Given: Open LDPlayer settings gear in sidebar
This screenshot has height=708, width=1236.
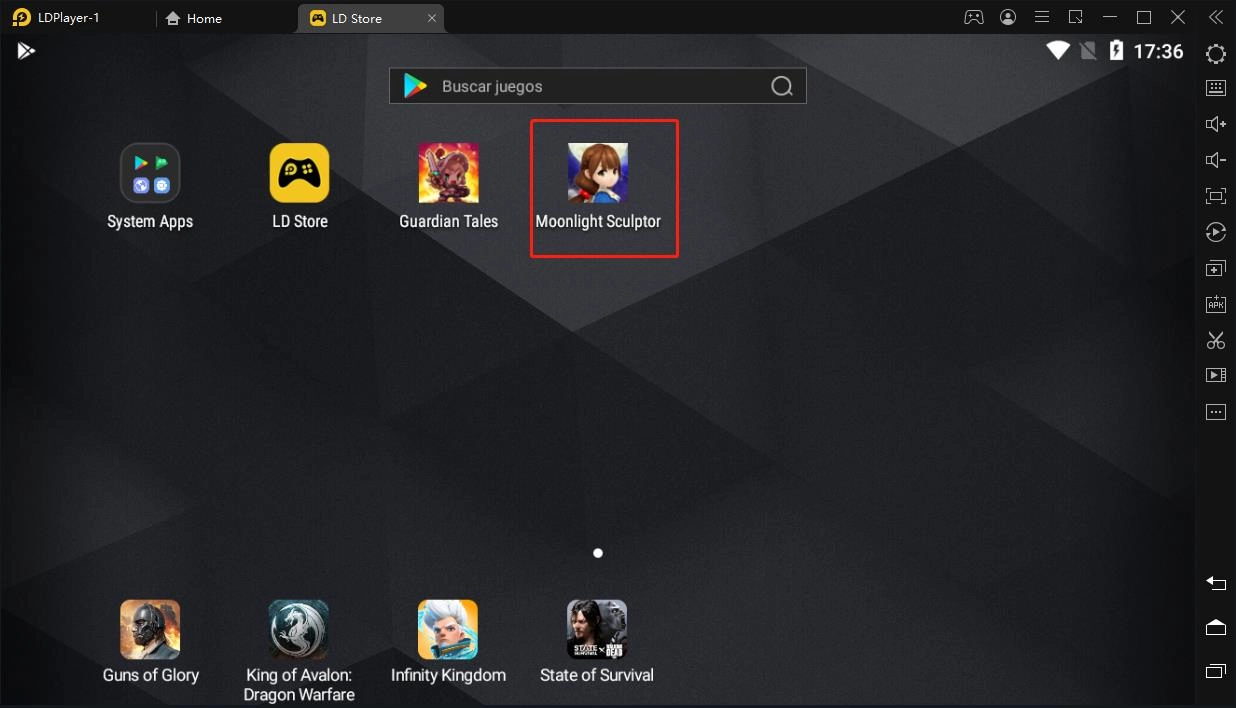Looking at the screenshot, I should click(x=1216, y=54).
